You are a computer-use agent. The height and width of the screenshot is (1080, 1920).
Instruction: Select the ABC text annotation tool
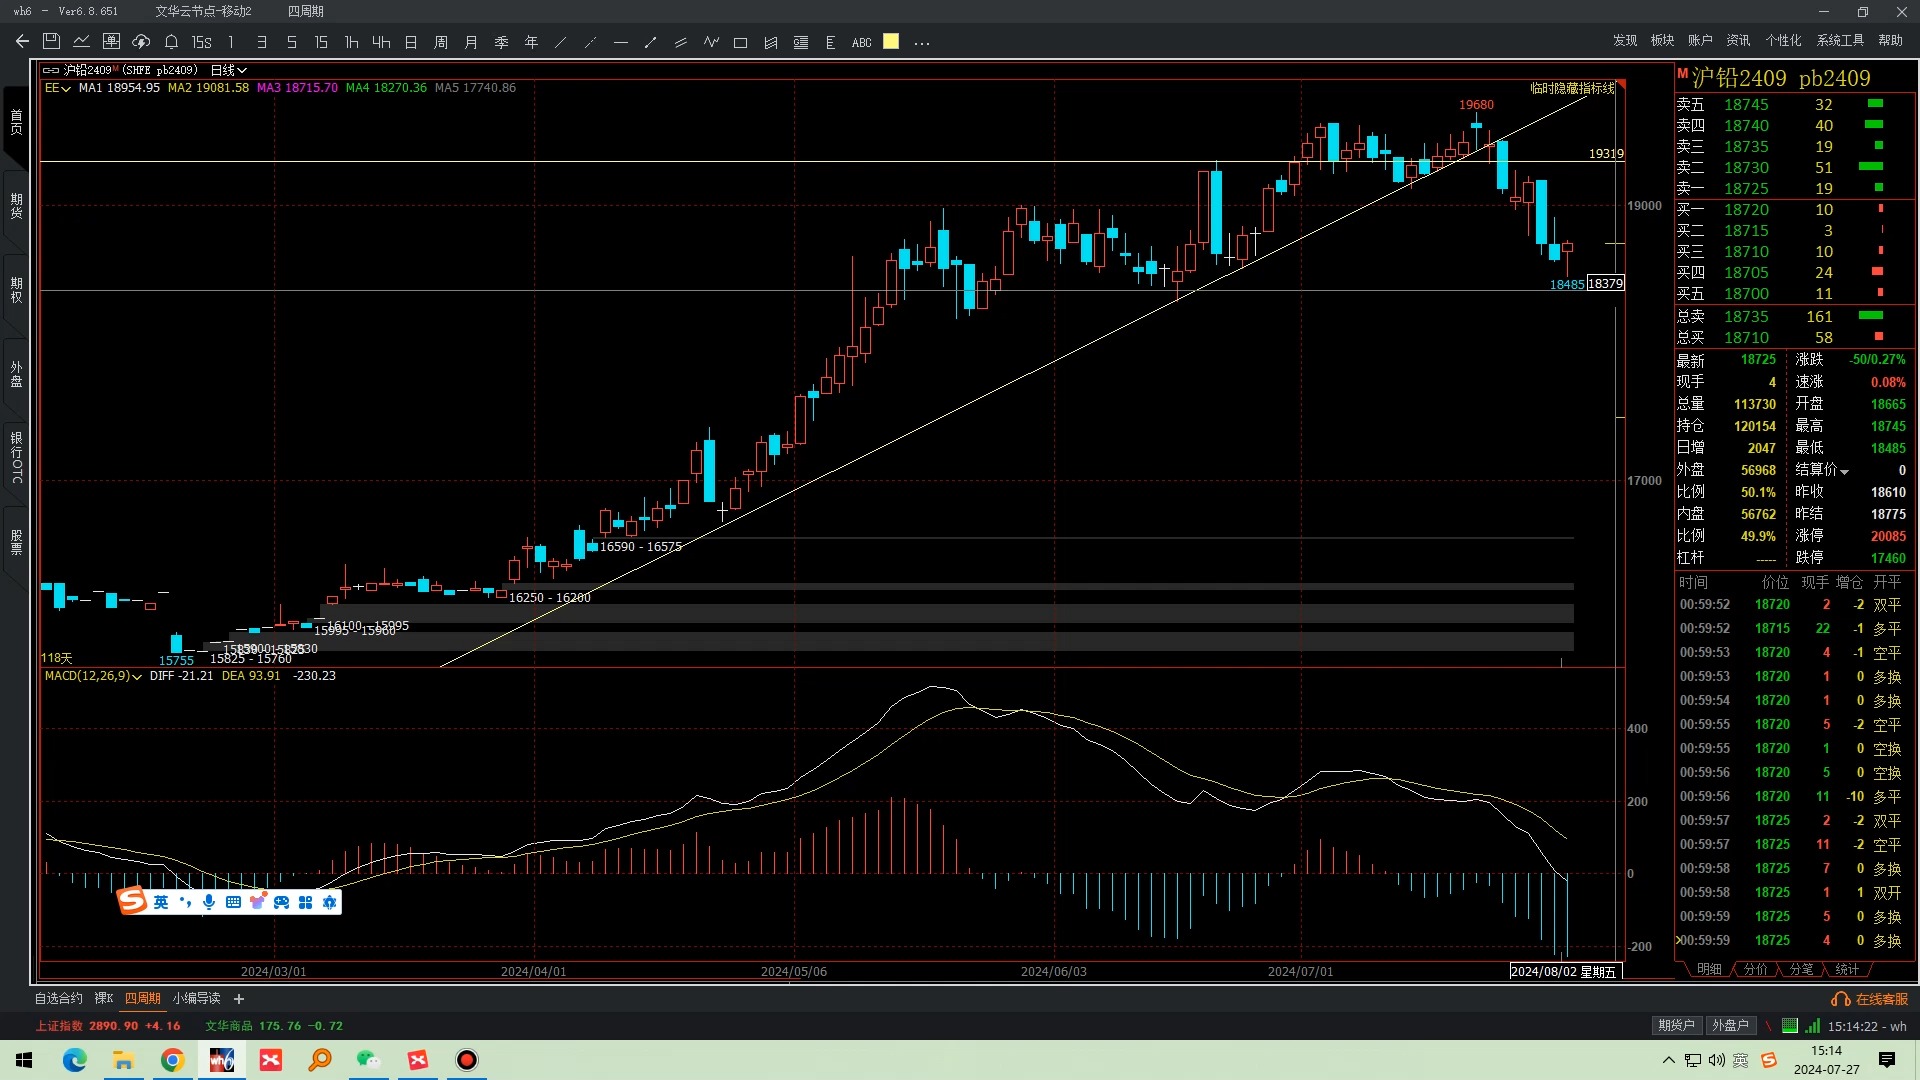click(x=861, y=42)
